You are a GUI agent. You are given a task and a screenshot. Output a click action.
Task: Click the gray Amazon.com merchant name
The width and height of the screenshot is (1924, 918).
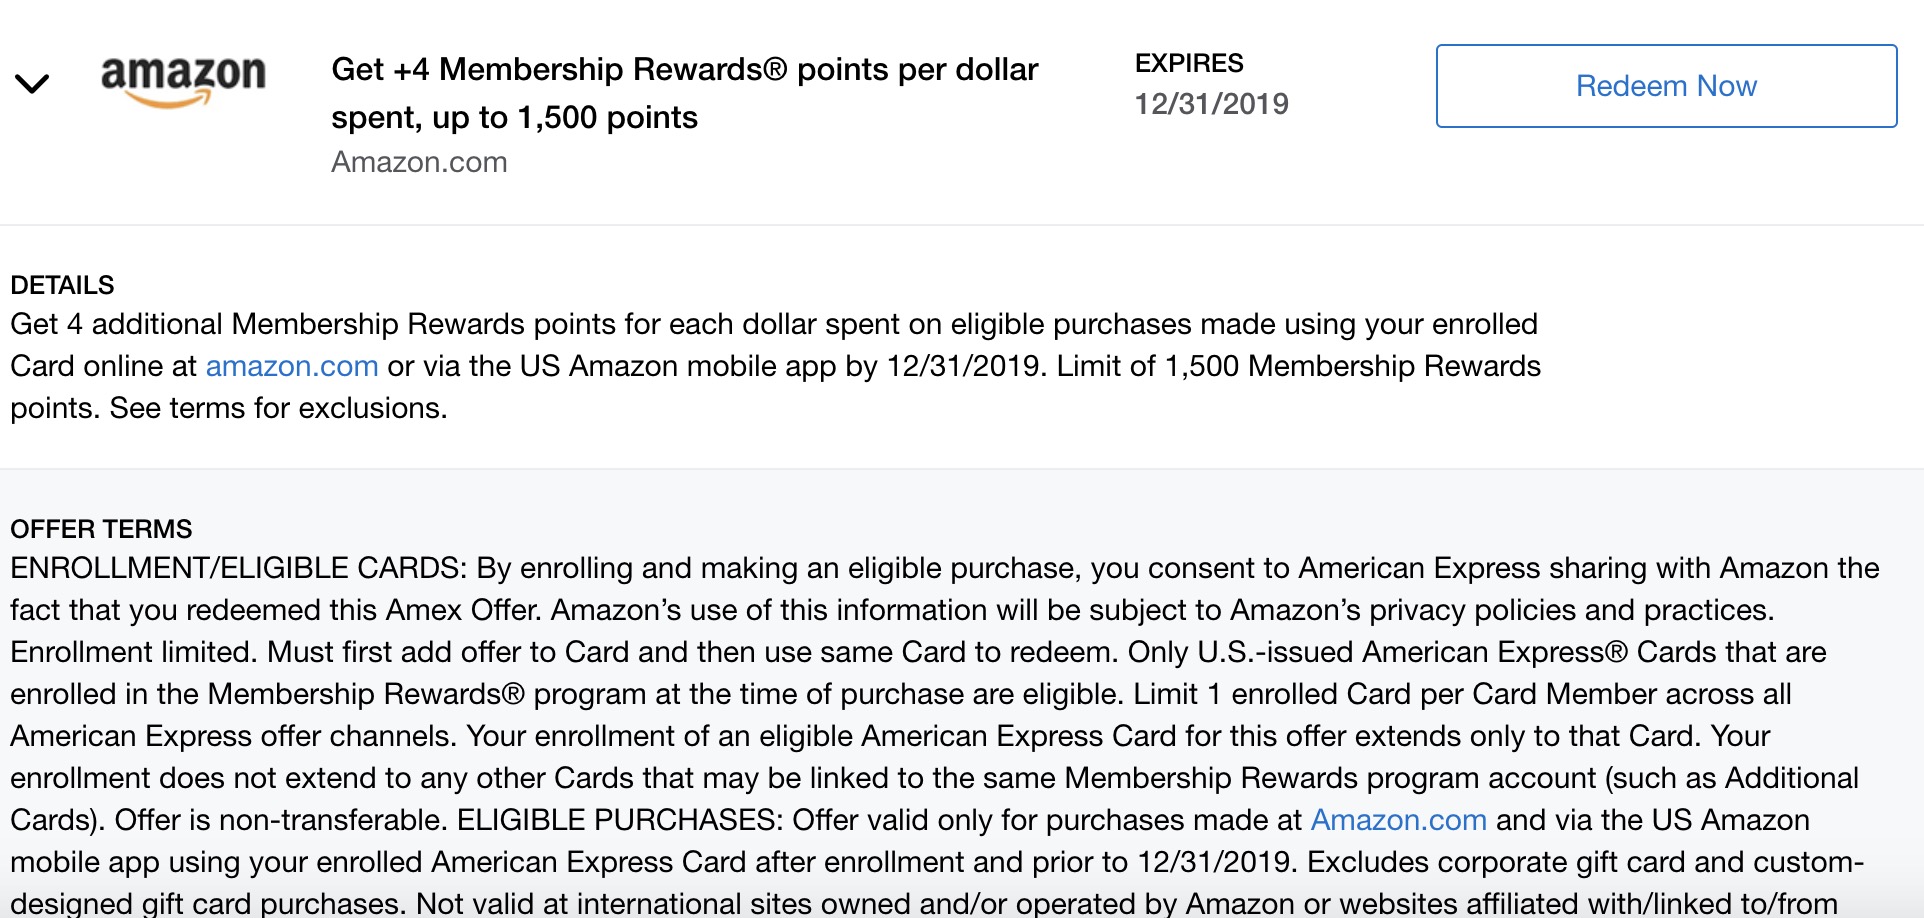419,162
